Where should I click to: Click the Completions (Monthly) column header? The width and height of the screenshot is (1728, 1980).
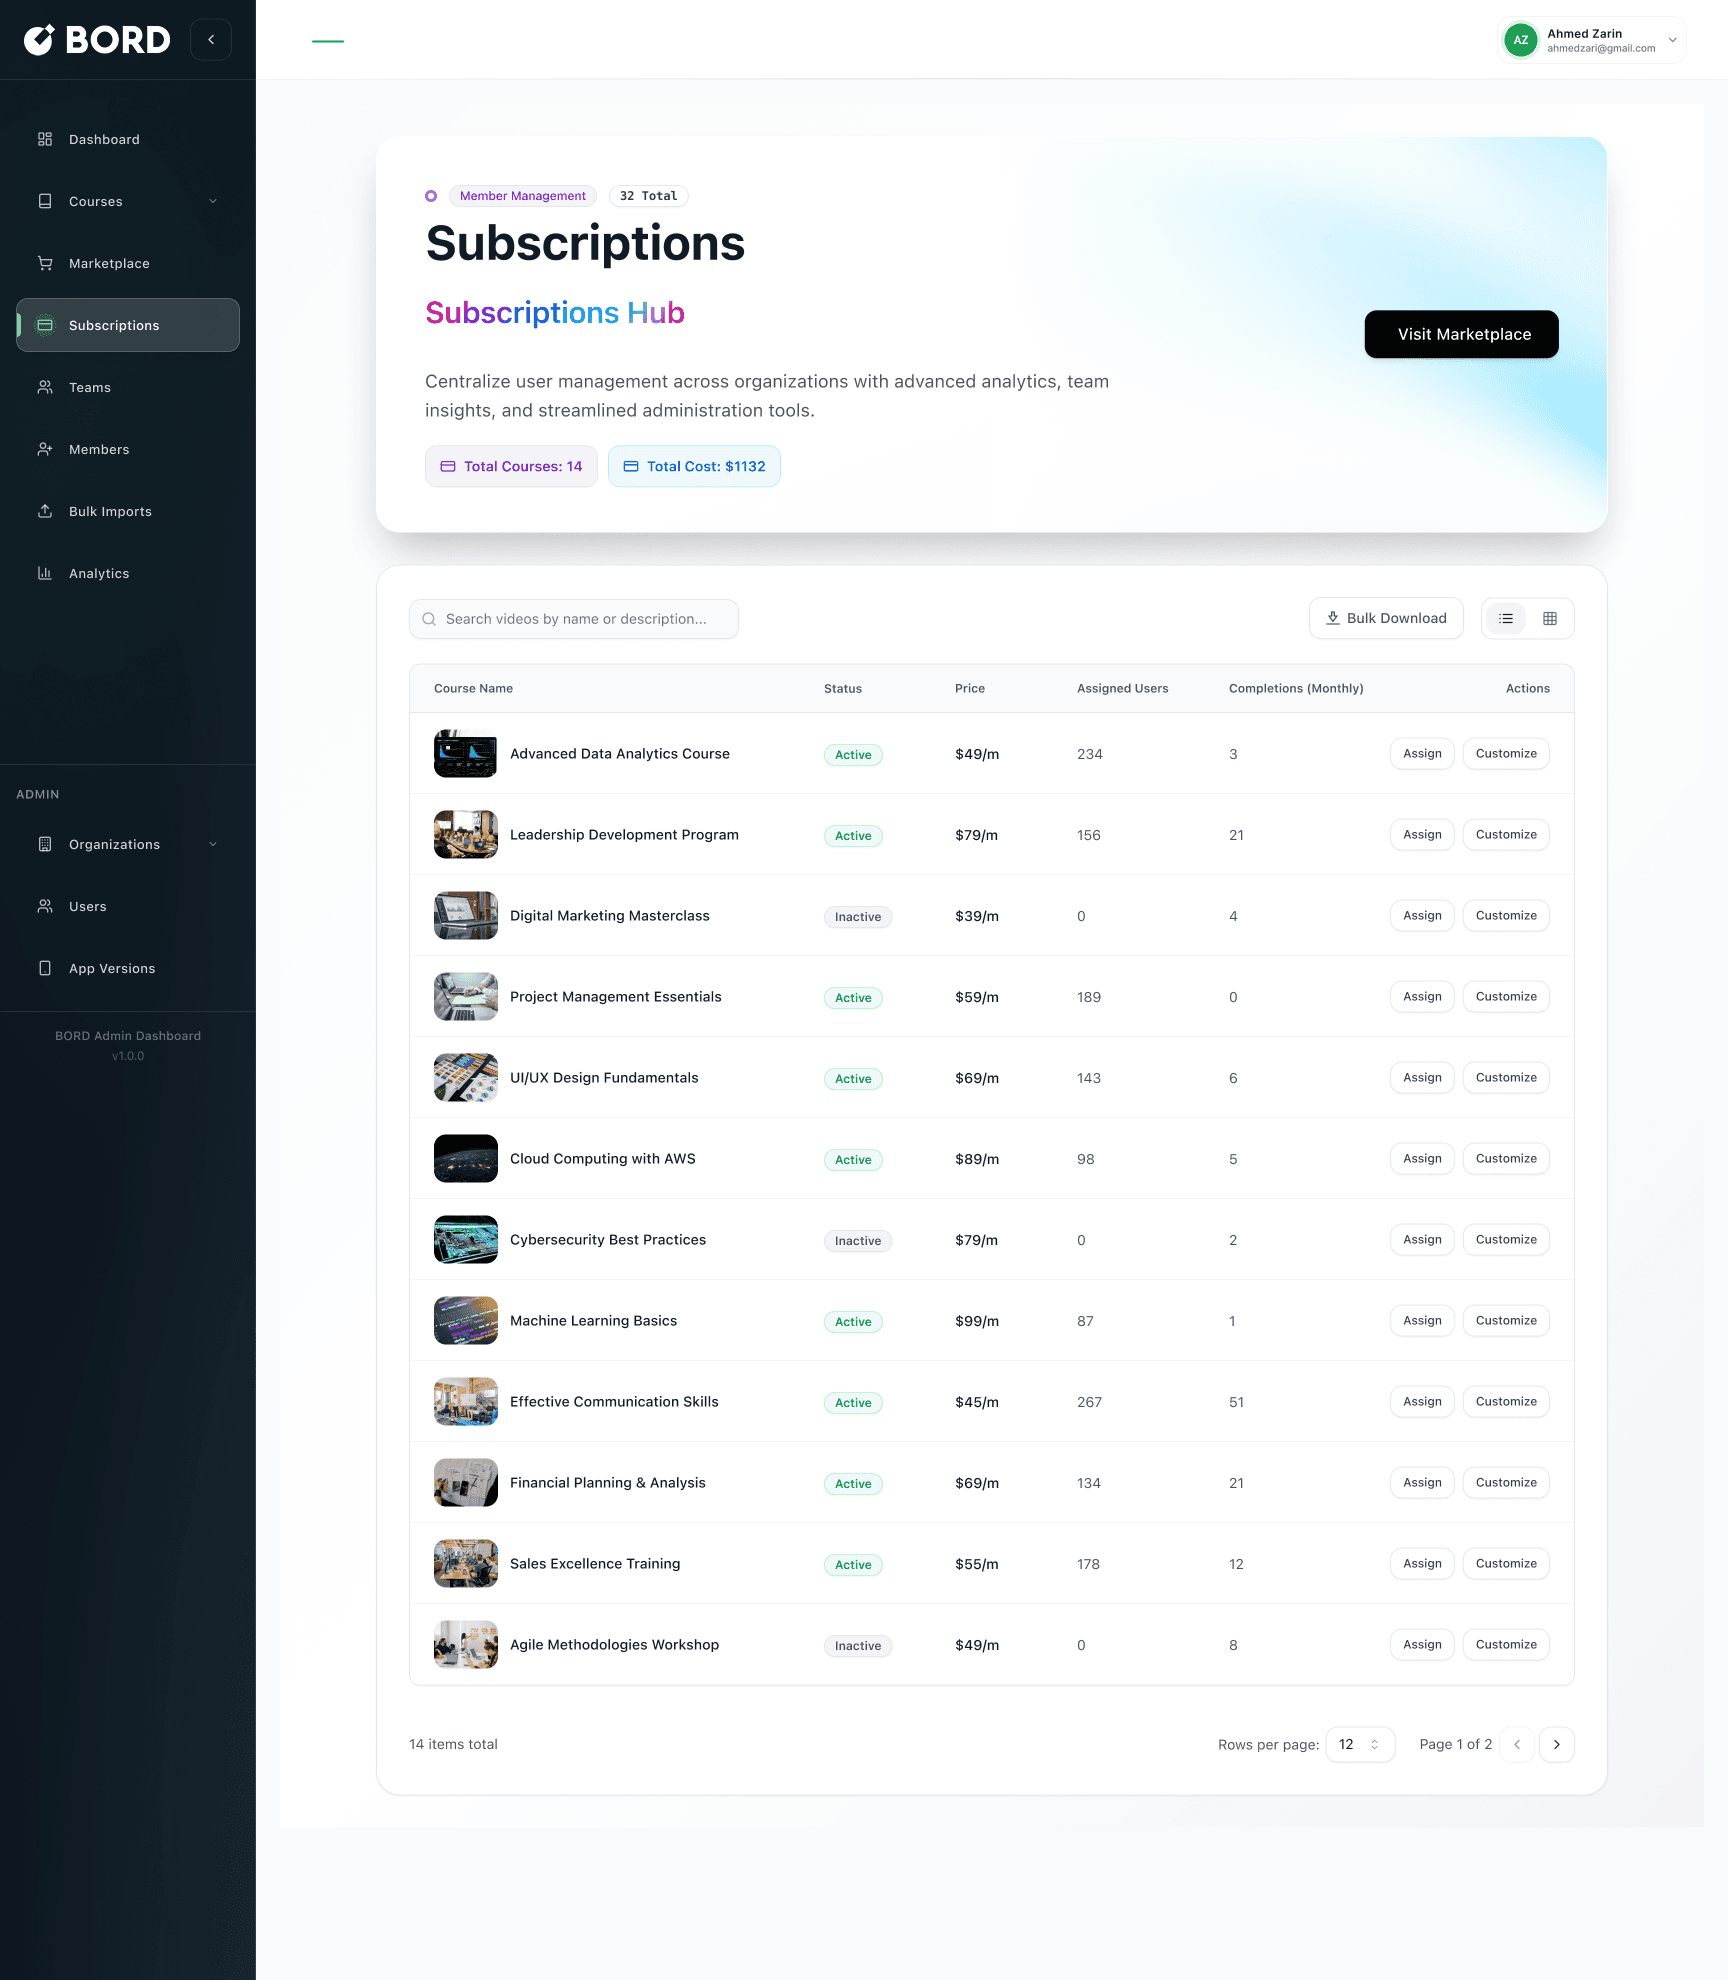click(x=1296, y=688)
